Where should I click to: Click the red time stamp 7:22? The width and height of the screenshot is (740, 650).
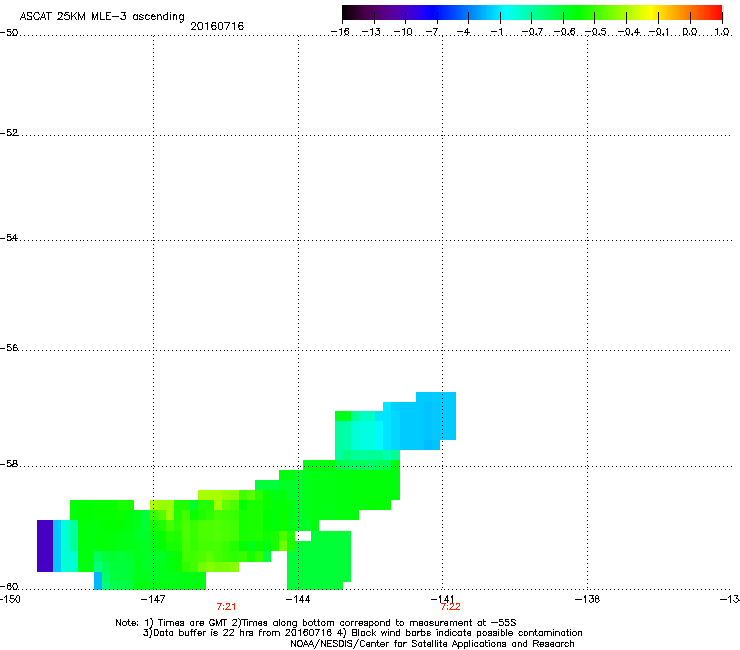[x=450, y=607]
